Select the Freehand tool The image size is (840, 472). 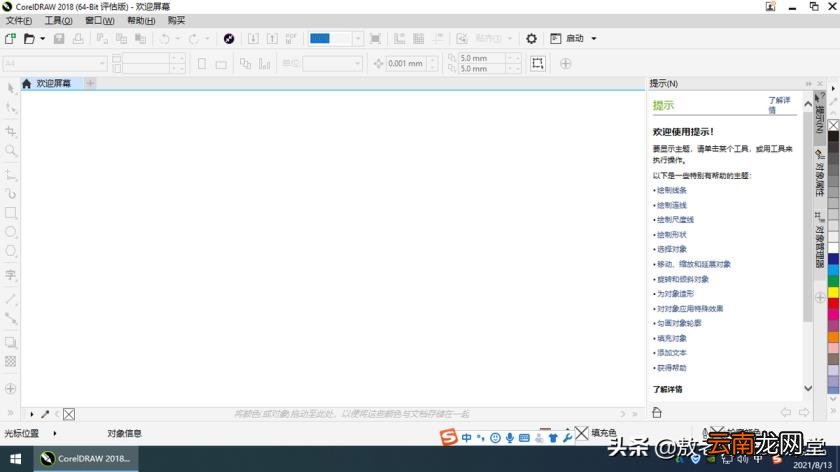[11, 175]
